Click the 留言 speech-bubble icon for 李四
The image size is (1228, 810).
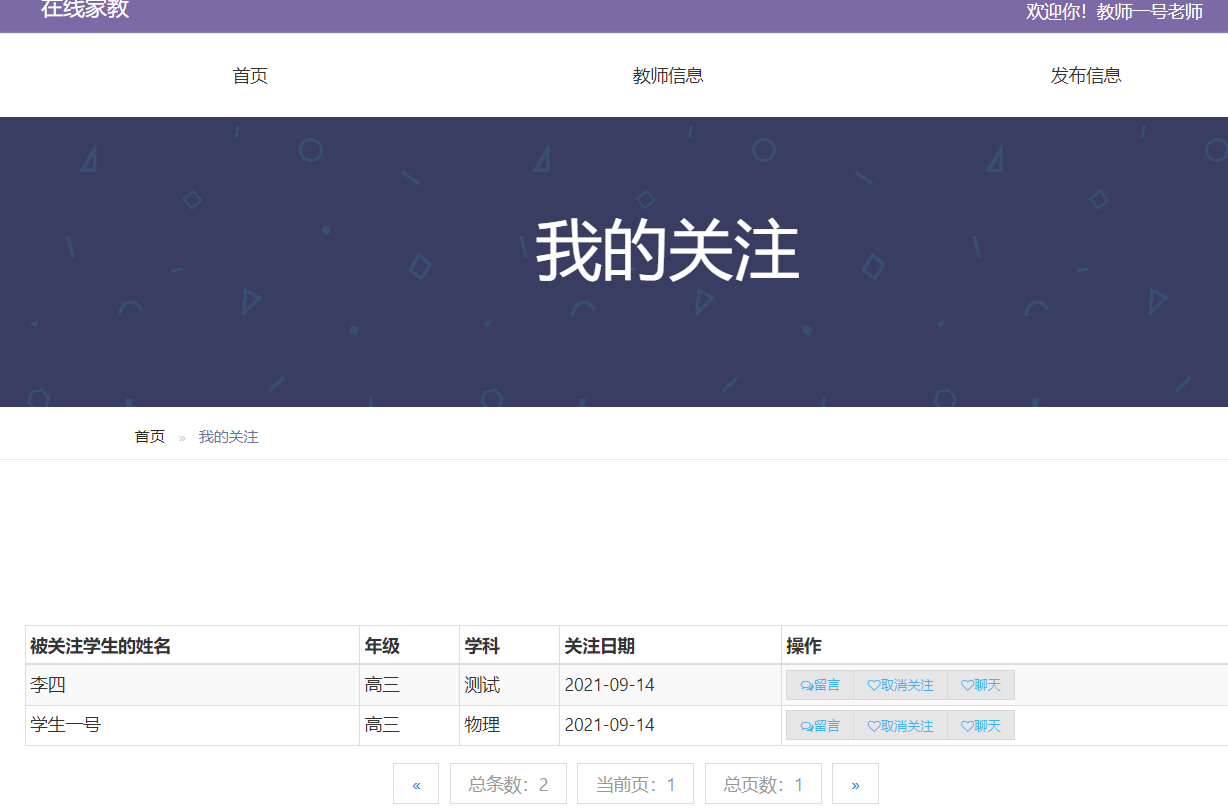[806, 684]
